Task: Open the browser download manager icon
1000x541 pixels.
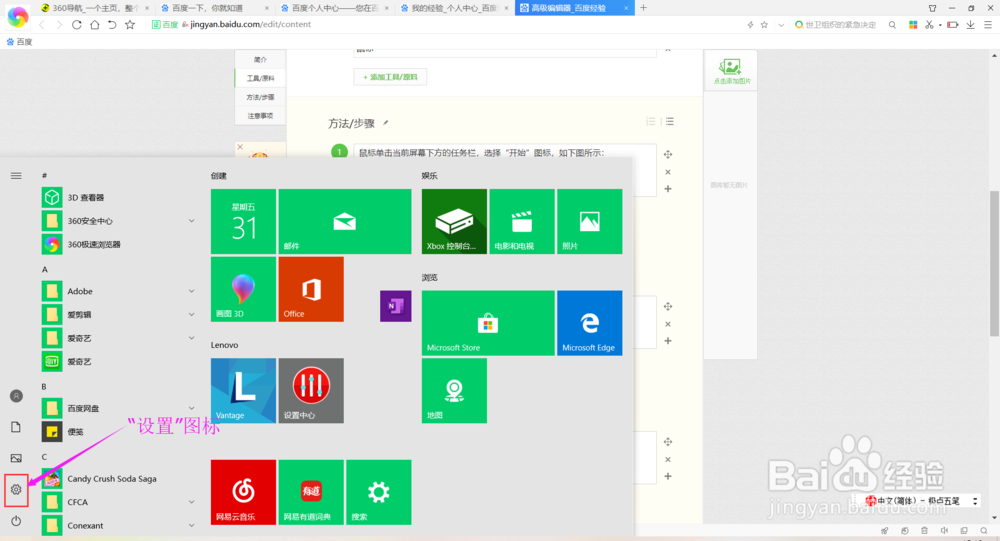Action: (970, 25)
